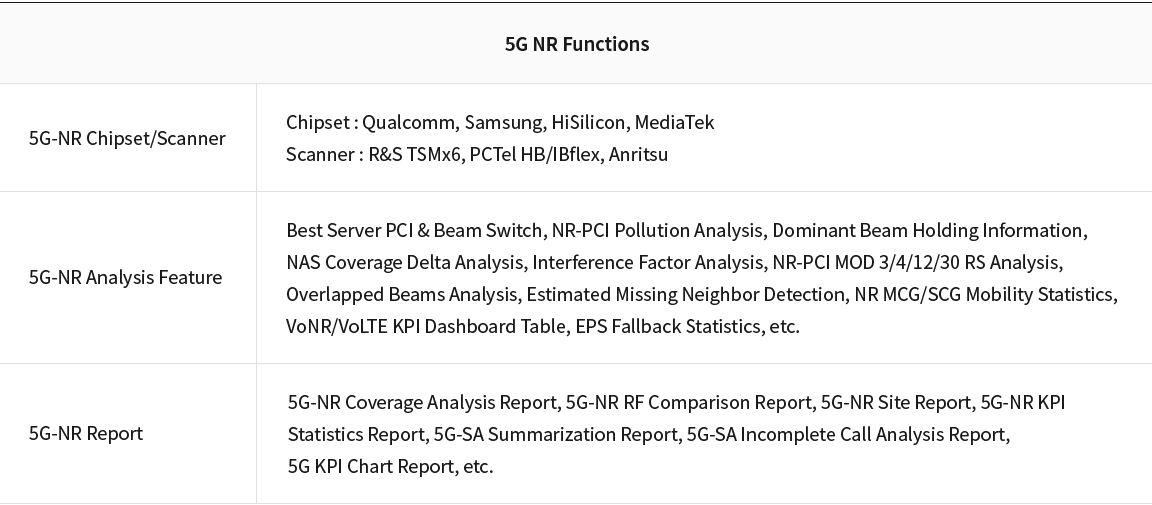The image size is (1152, 505).
Task: Click Best Server PCI & Beam Switch text
Action: (414, 230)
